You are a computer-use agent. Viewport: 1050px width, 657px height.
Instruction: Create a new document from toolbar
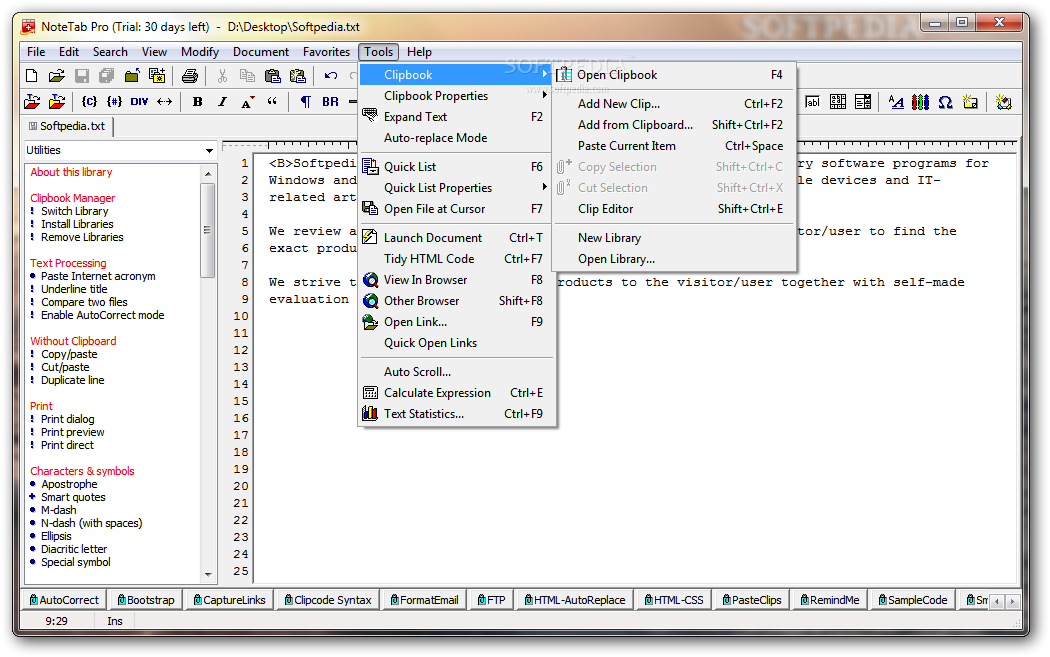click(x=31, y=76)
